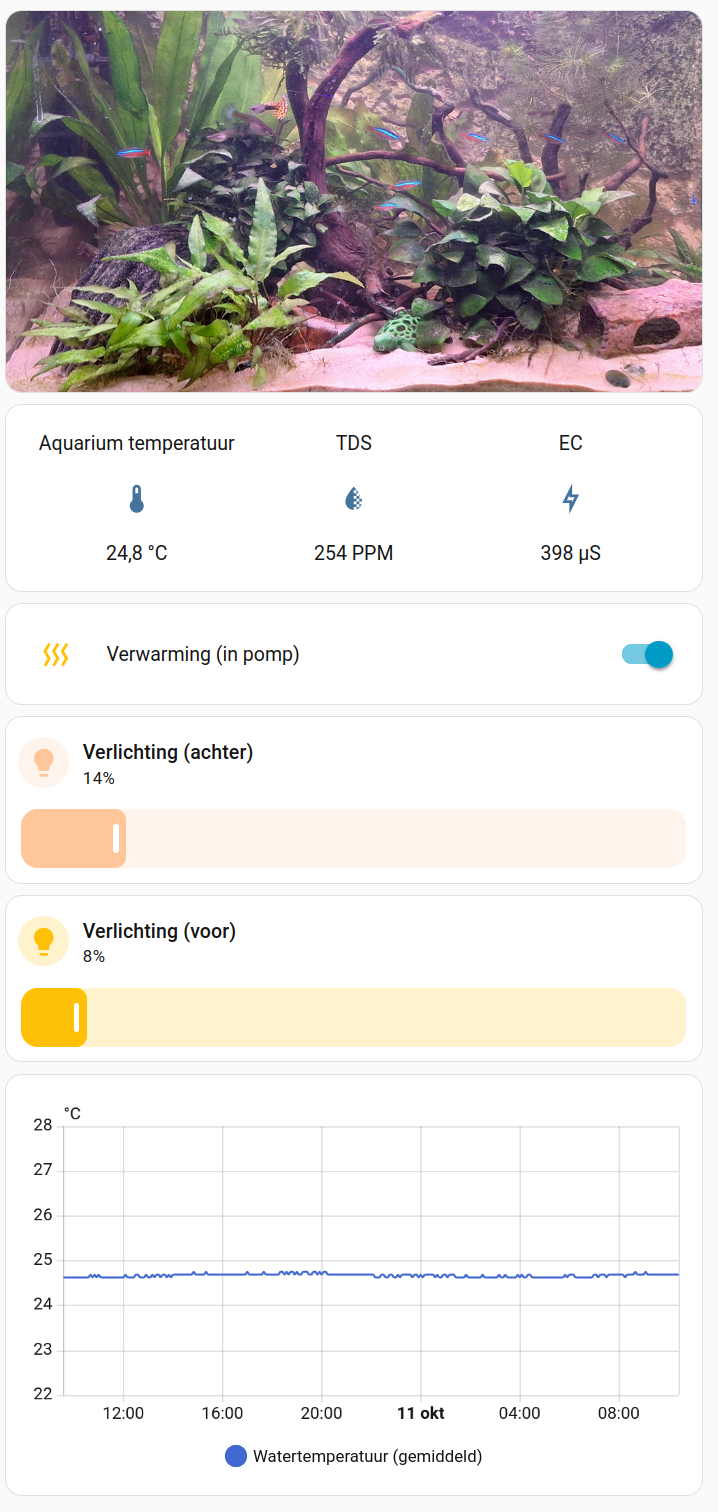
Task: Open the Verwarming (in pomp) entity details
Action: pos(203,655)
